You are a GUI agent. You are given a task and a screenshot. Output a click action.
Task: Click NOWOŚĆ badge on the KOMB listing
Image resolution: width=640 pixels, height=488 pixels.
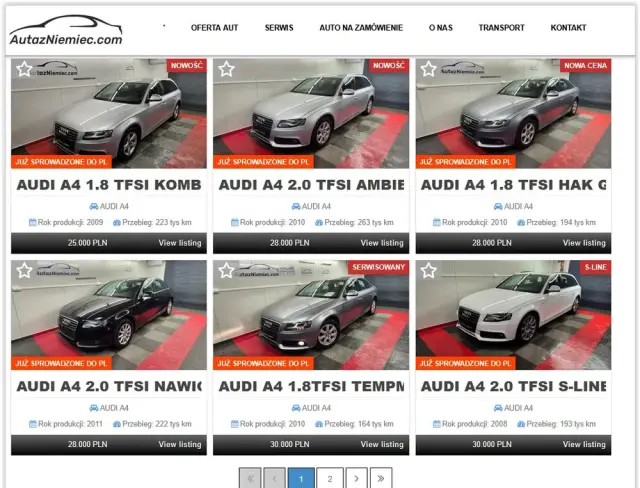pyautogui.click(x=187, y=65)
